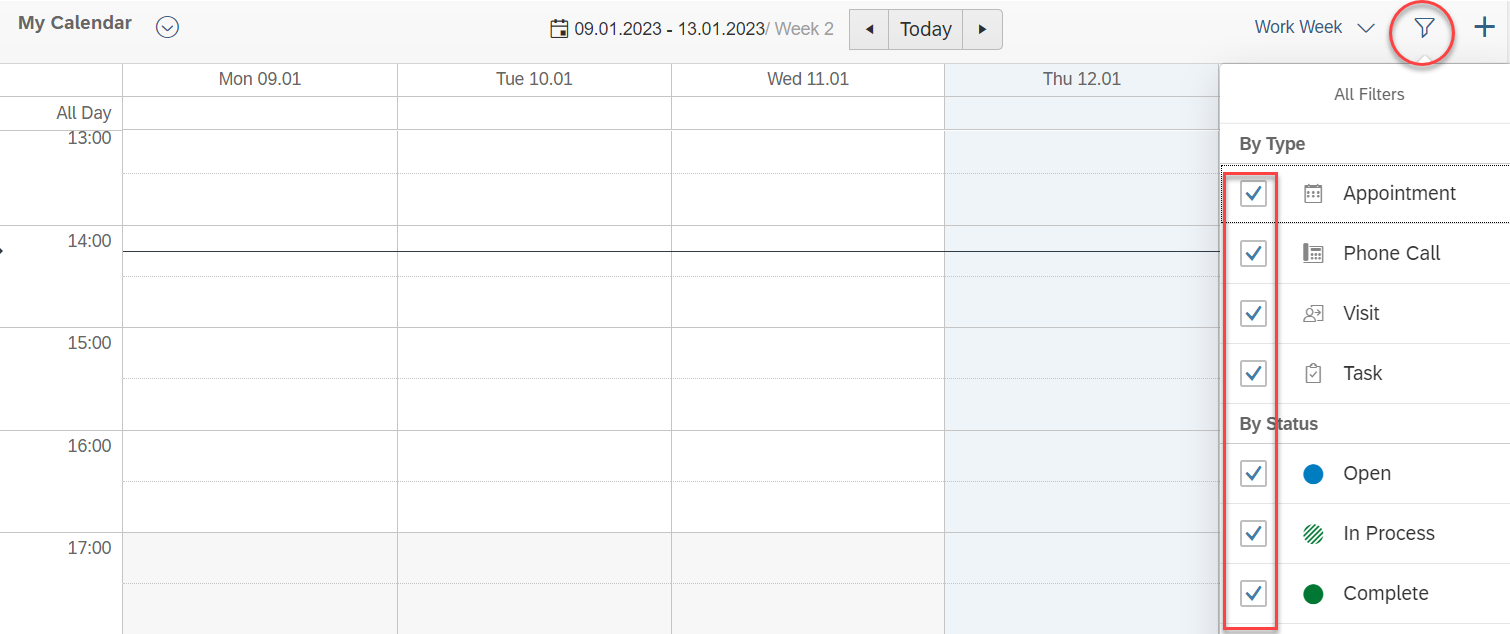Click the Visit type icon
Image resolution: width=1510 pixels, height=634 pixels.
(1313, 314)
